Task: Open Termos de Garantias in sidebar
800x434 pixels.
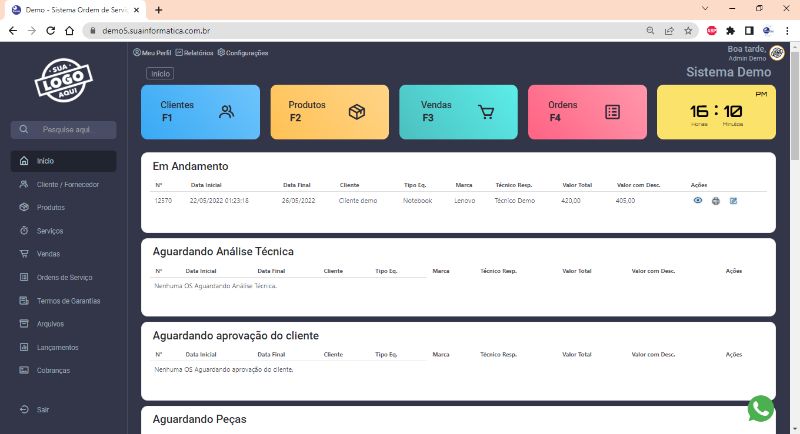Action: point(68,301)
